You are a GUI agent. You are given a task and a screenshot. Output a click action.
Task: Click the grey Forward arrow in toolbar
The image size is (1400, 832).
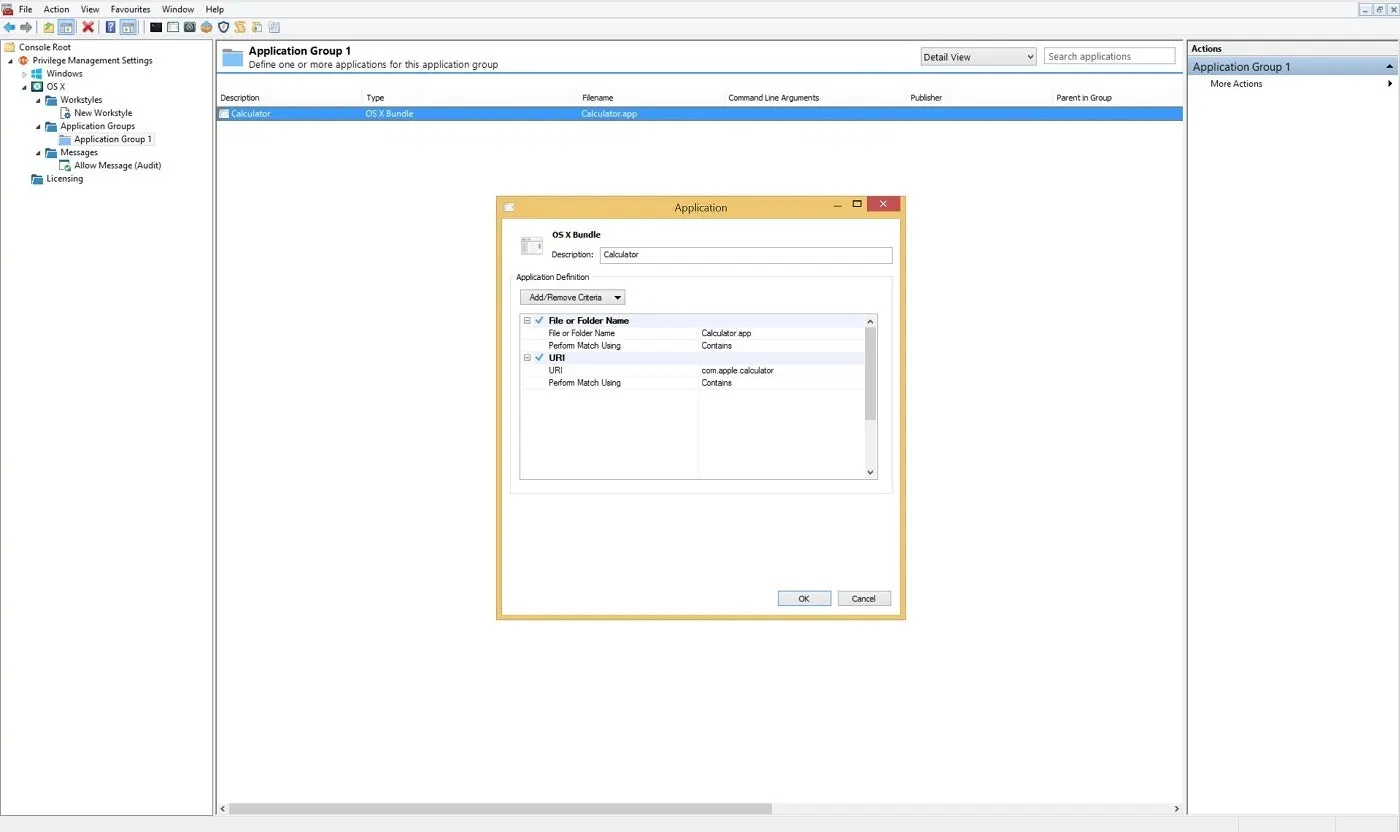pos(26,27)
